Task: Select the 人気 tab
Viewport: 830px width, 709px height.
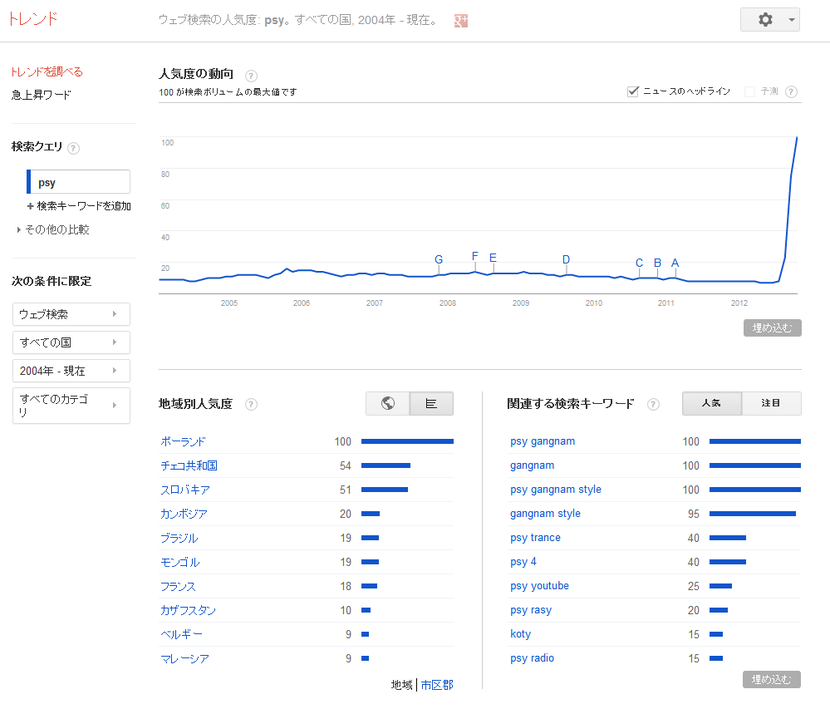Action: point(711,403)
